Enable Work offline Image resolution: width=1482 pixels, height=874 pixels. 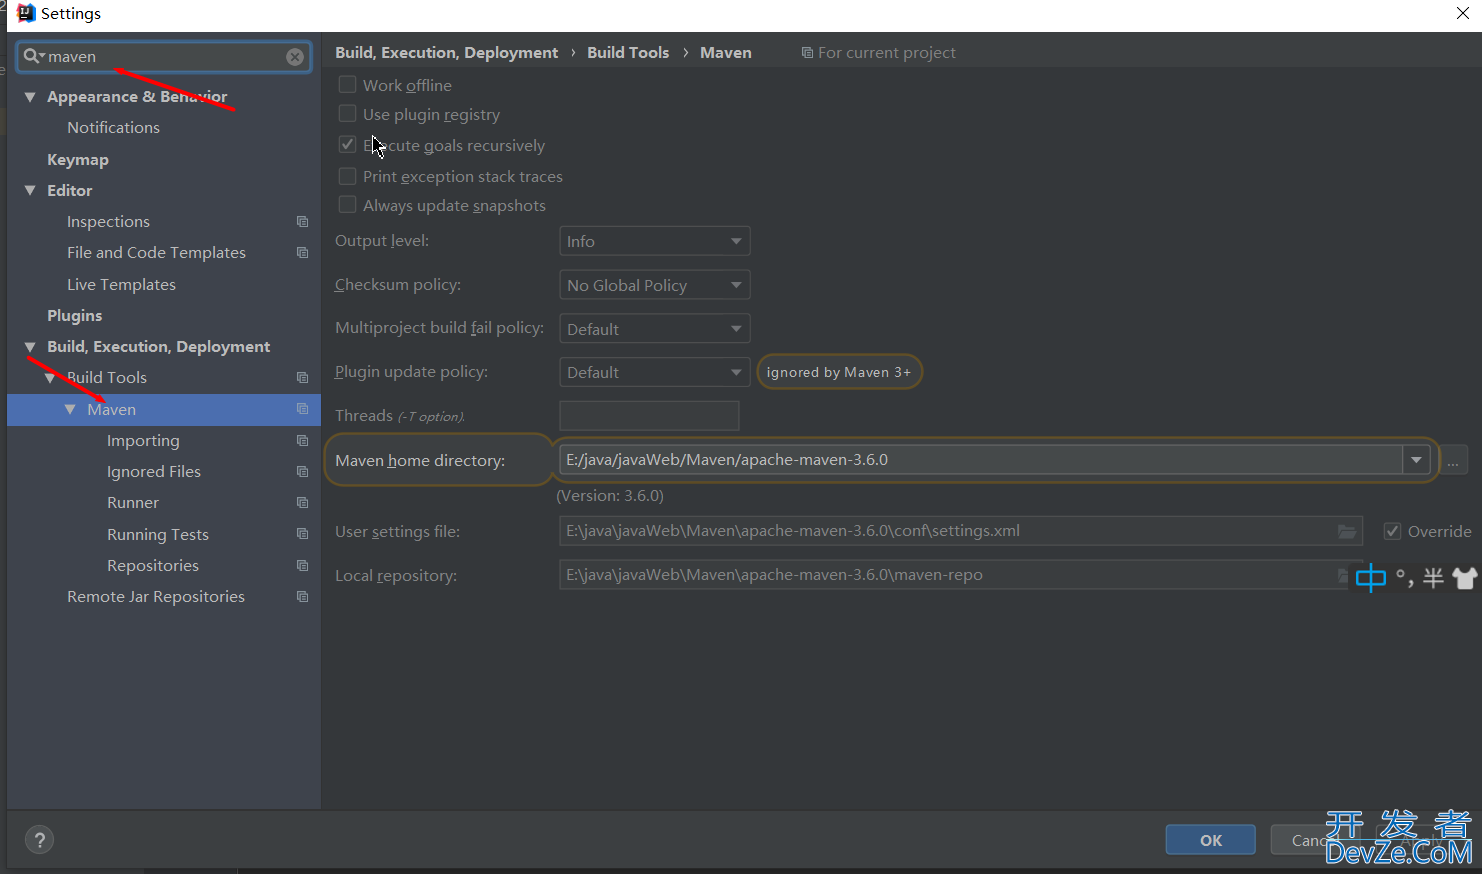click(347, 85)
